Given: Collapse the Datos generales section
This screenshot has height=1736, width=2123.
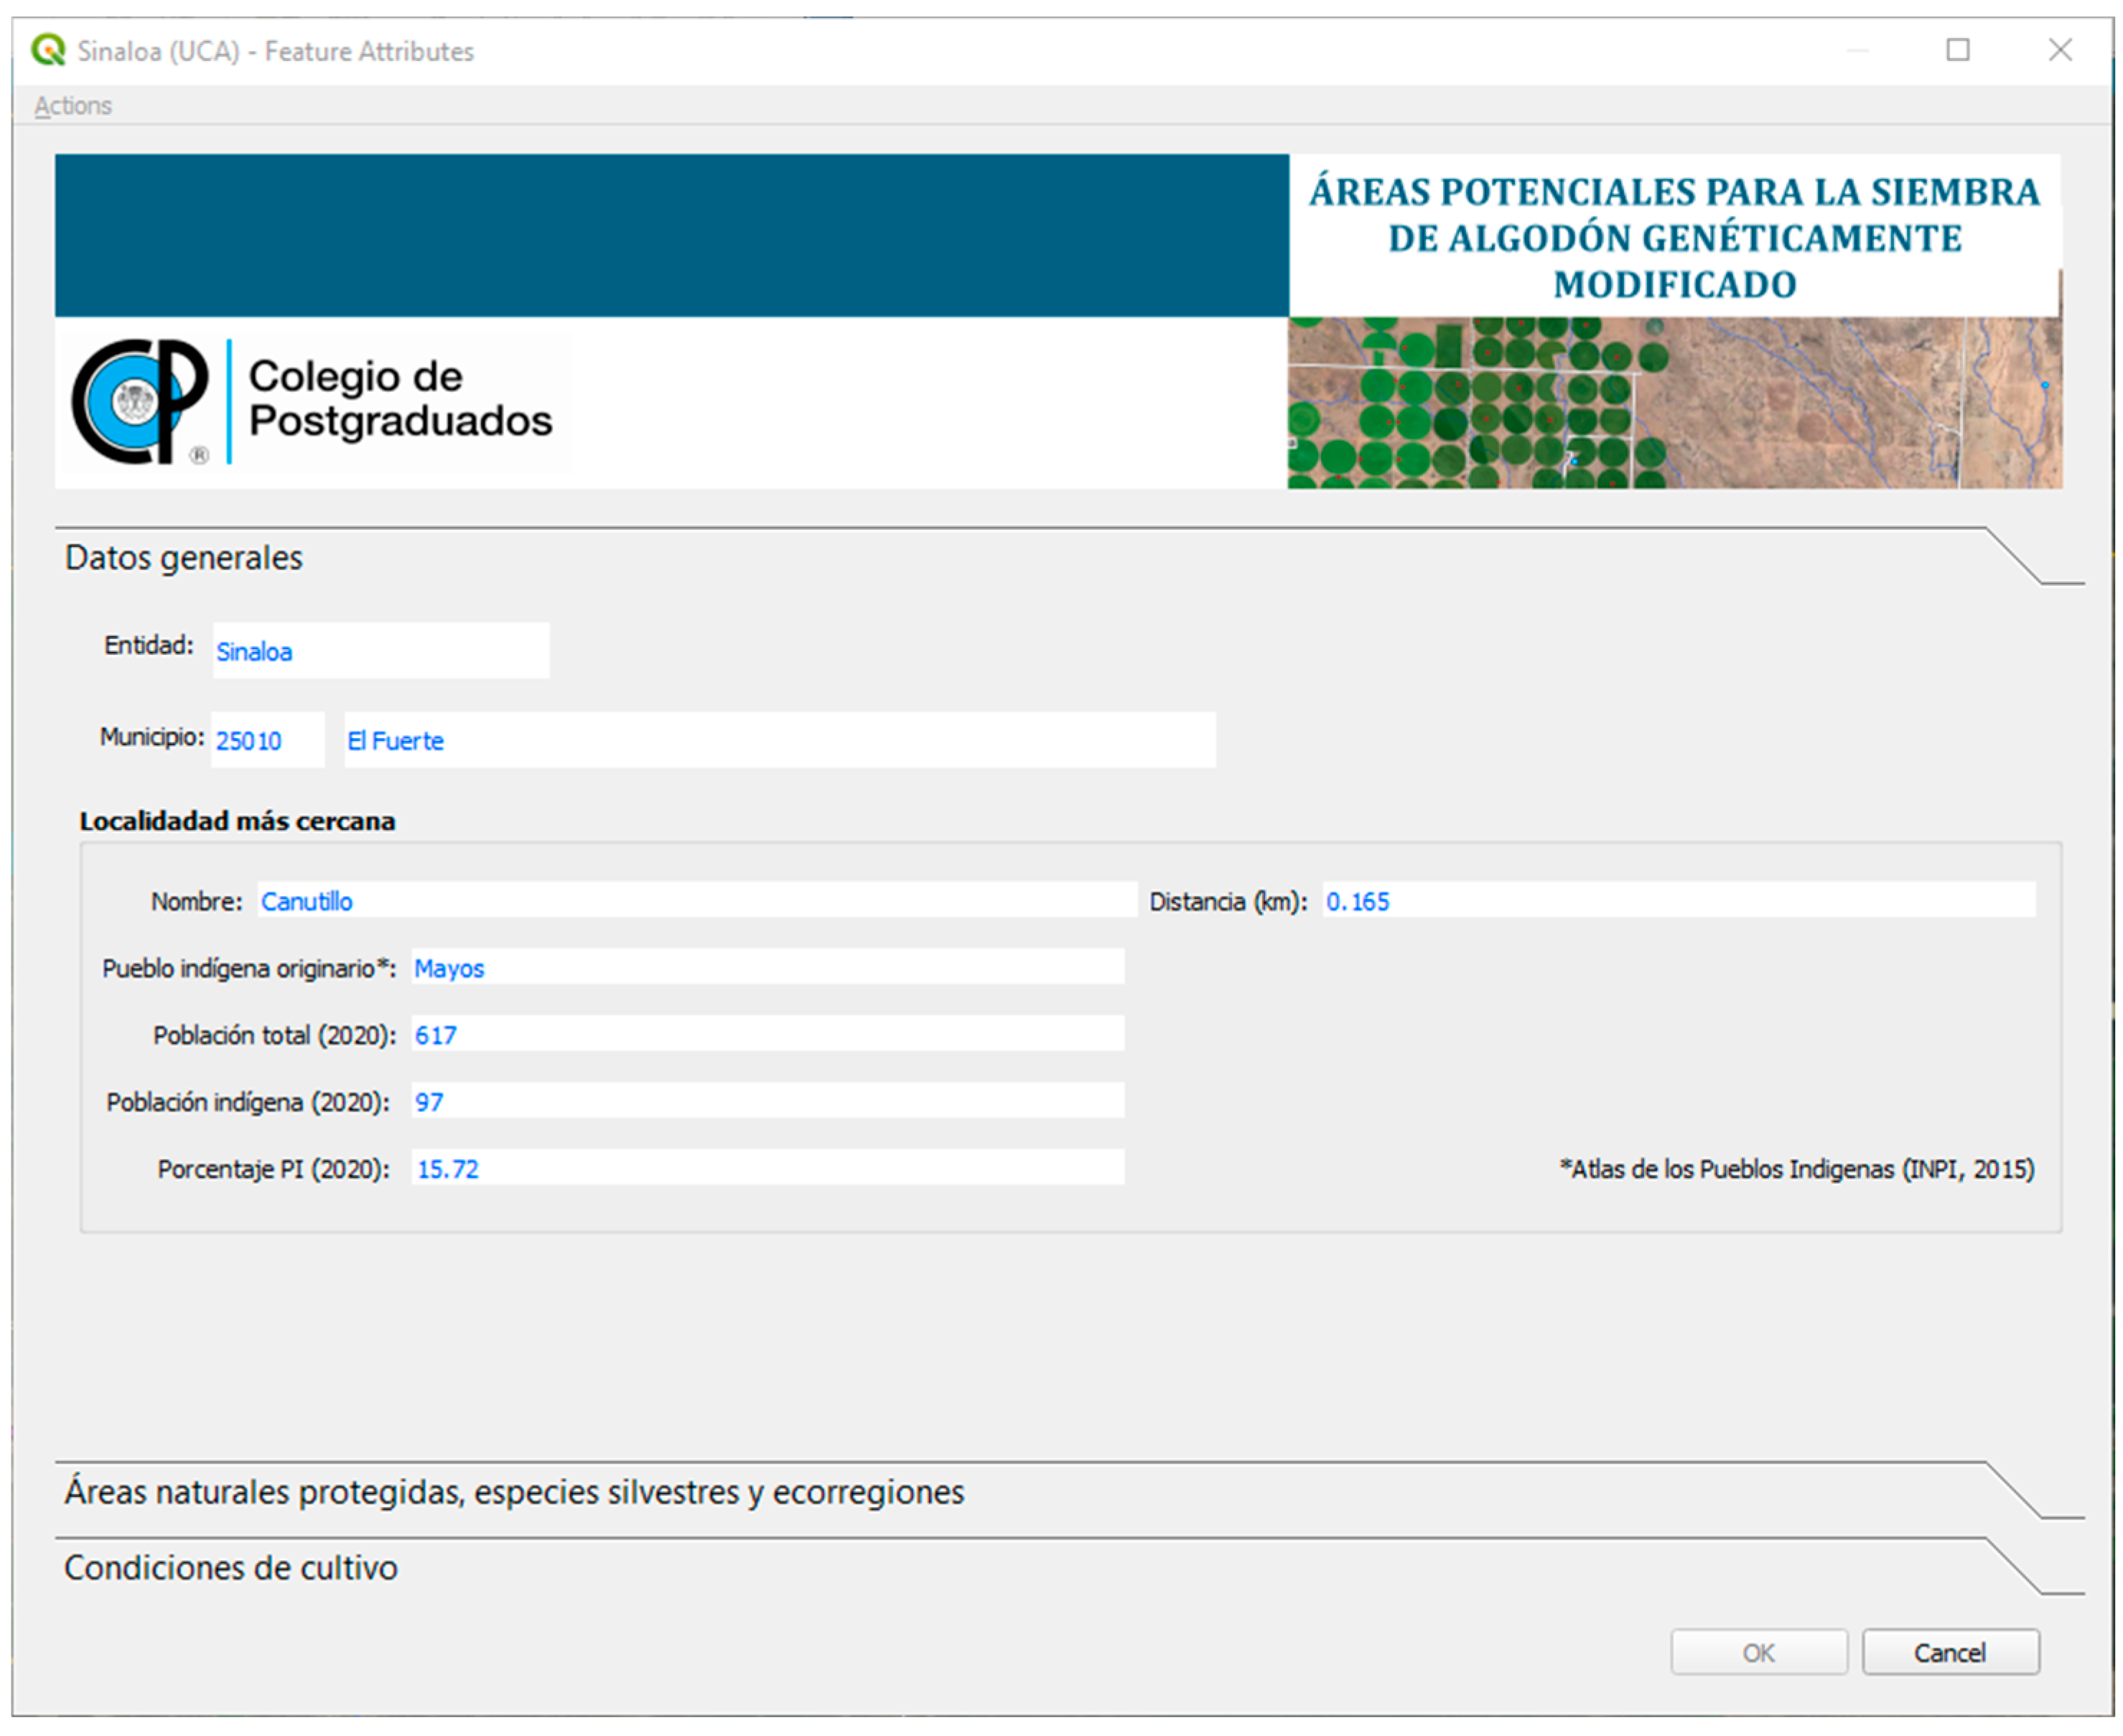Looking at the screenshot, I should (184, 558).
